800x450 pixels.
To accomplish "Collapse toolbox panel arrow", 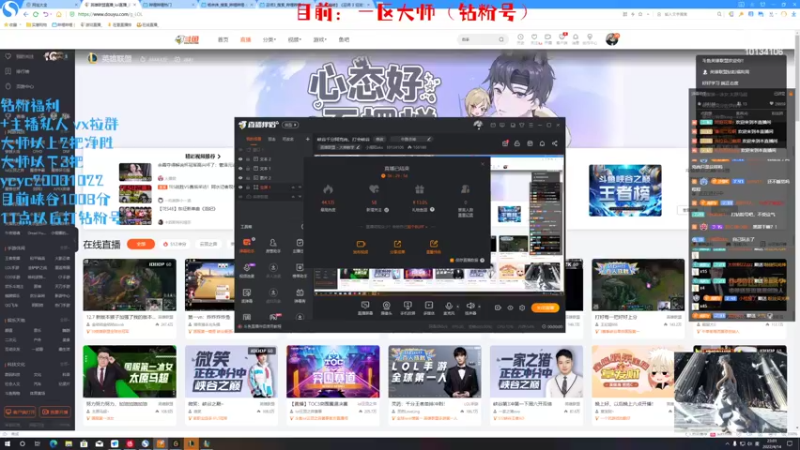I will tap(302, 227).
